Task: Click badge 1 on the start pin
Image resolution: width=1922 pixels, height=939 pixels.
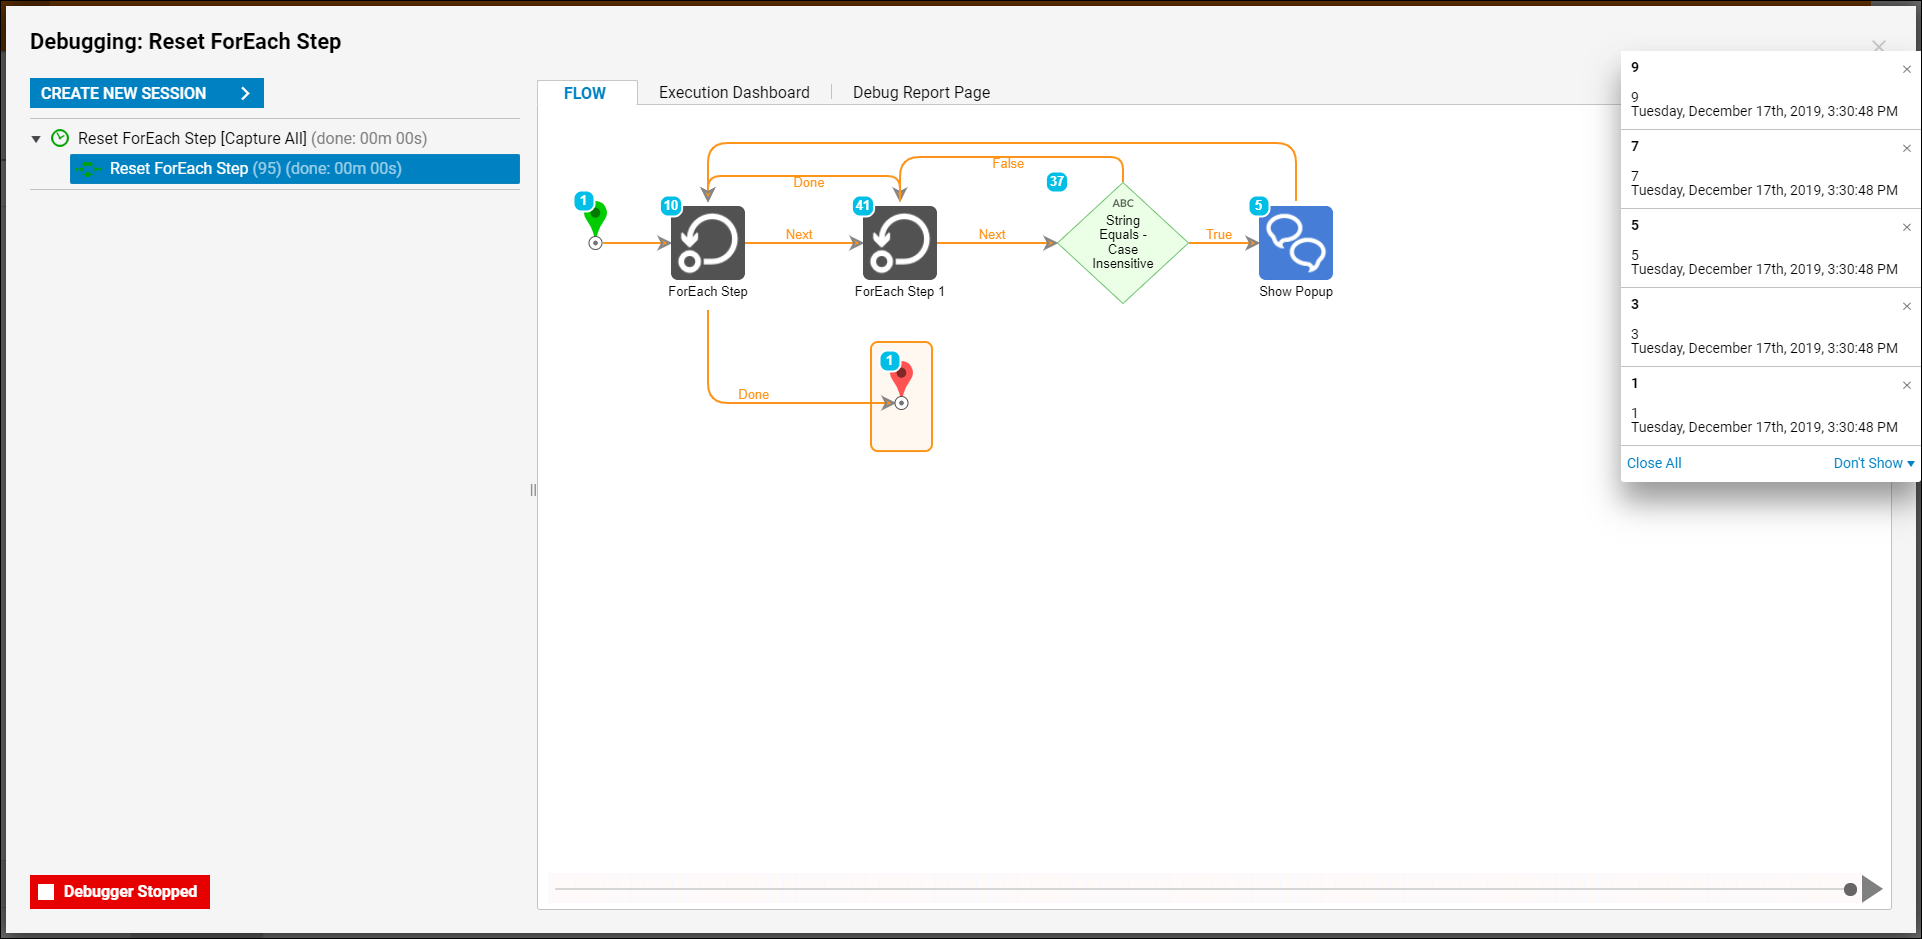Action: pyautogui.click(x=584, y=201)
